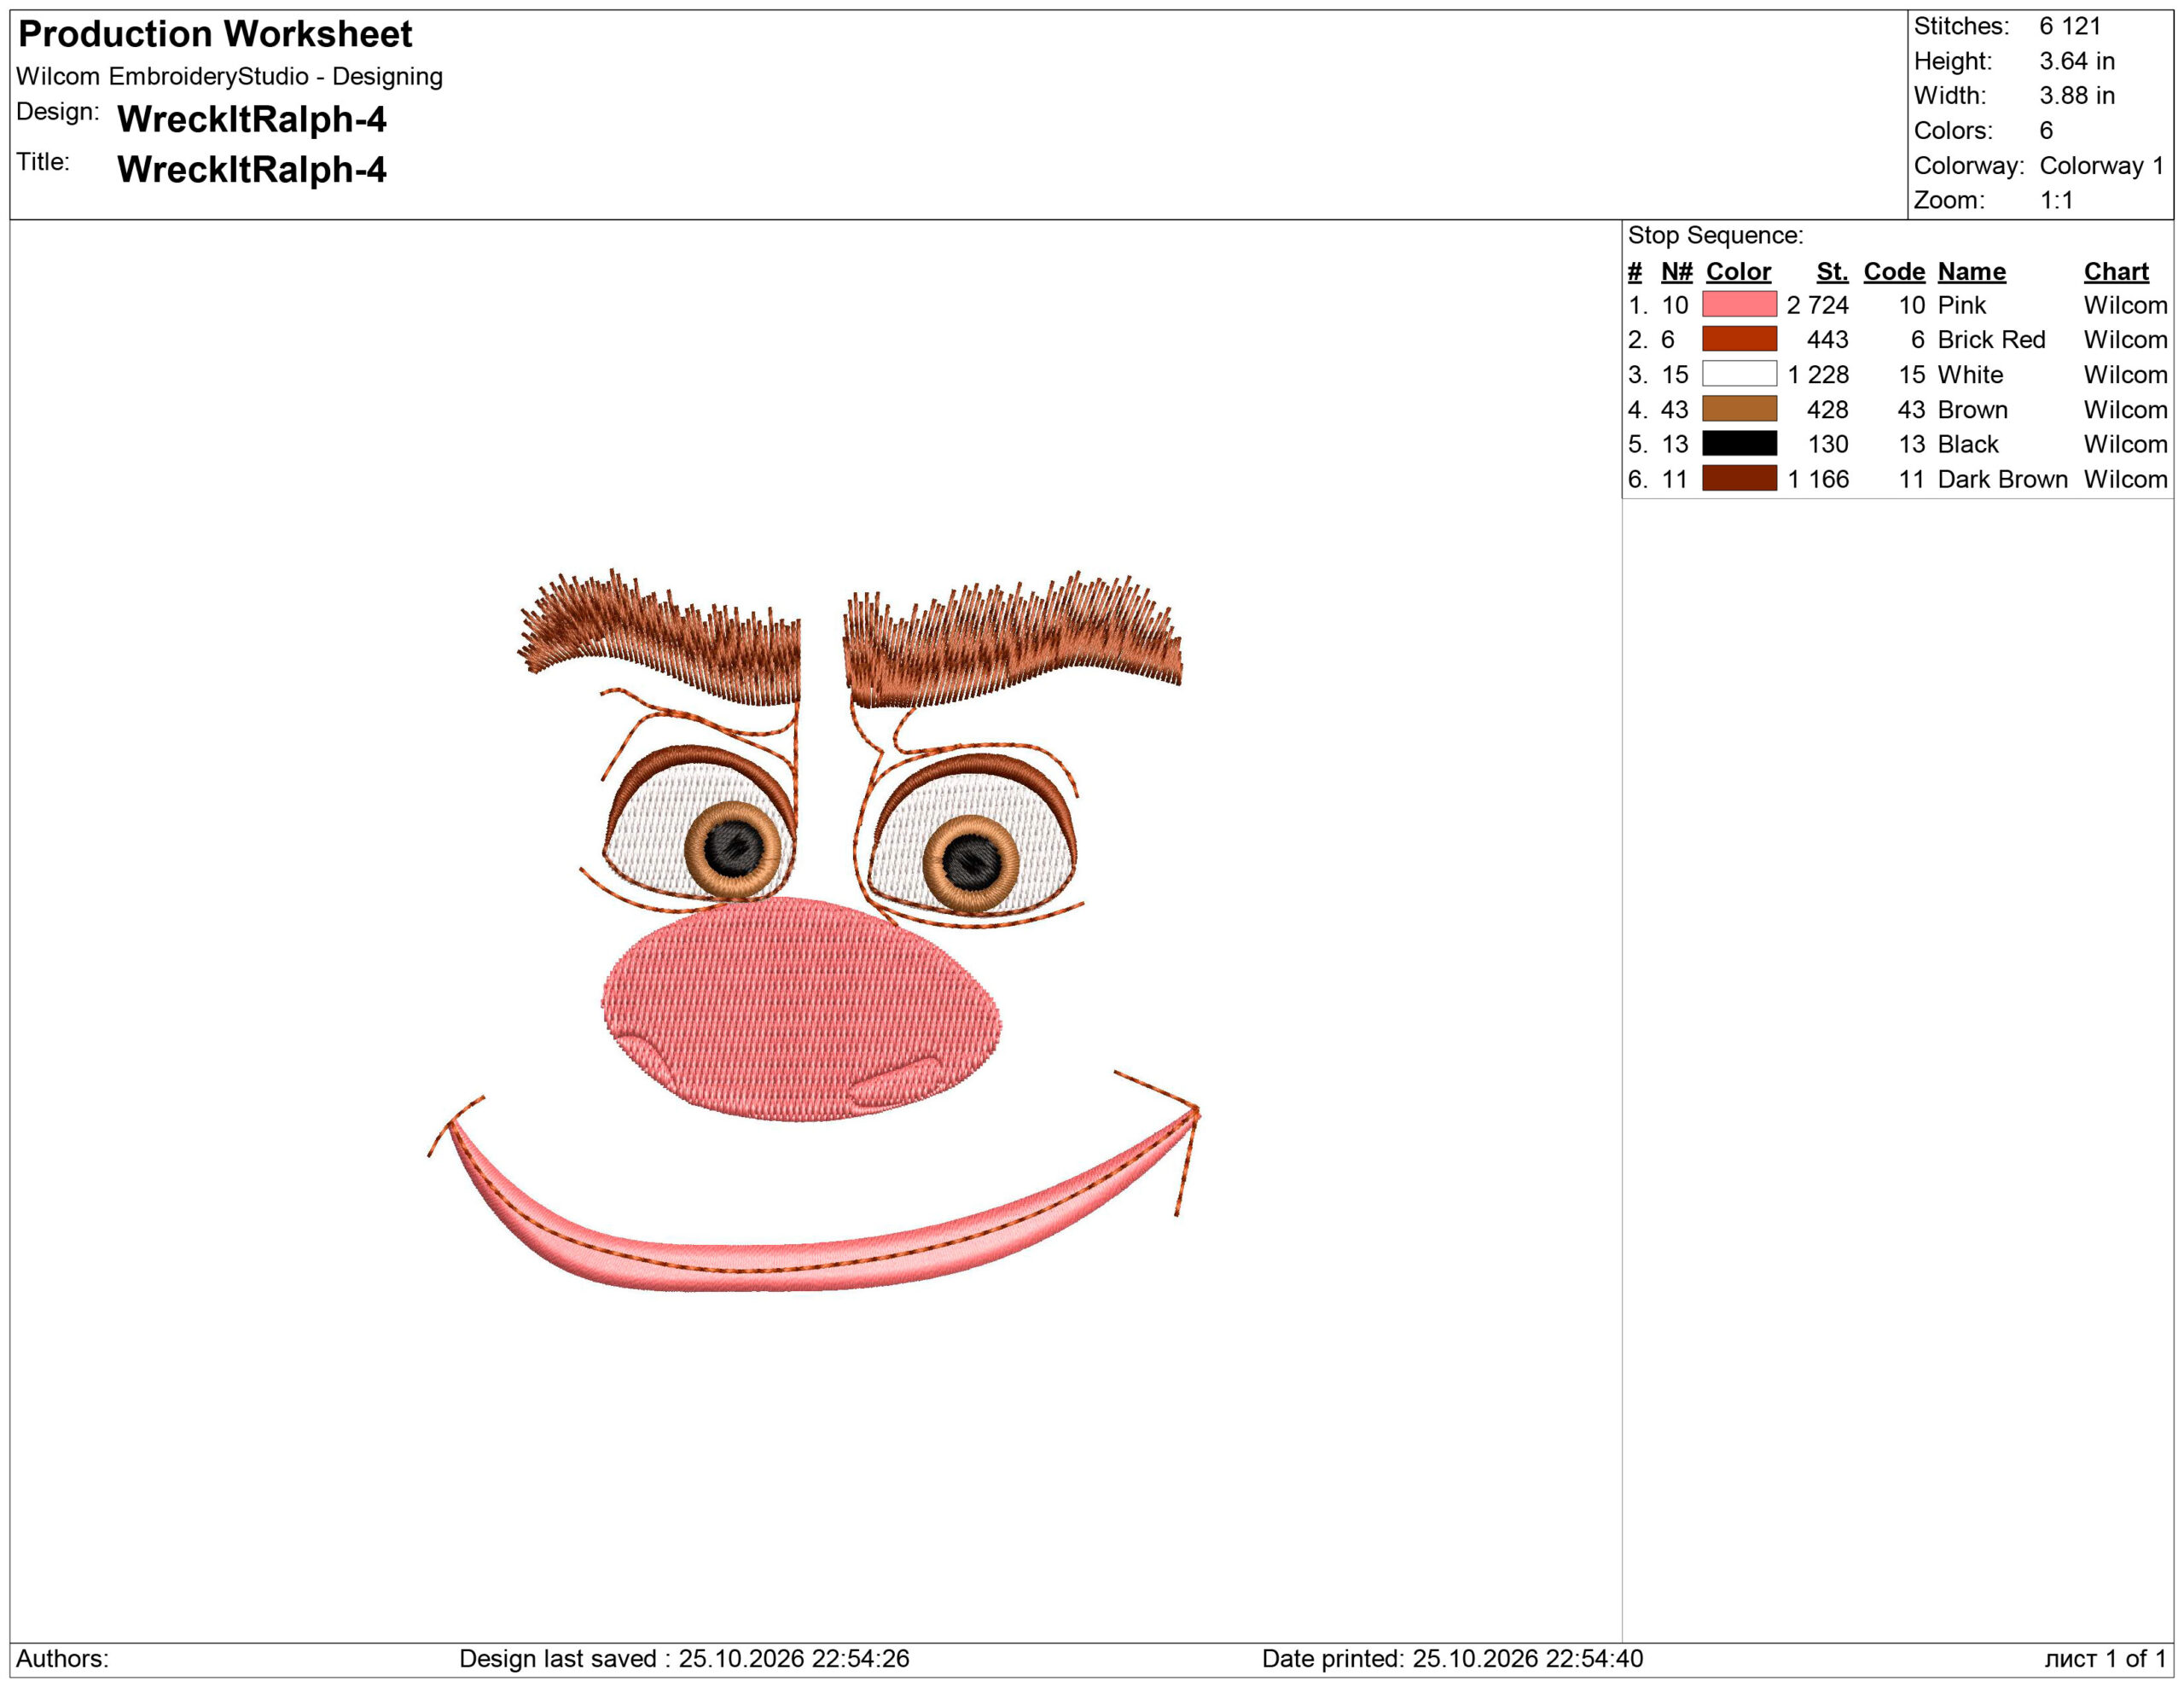This screenshot has height=1681, width=2184.
Task: Click stitch count '443' for Brick Red
Action: pyautogui.click(x=1827, y=339)
